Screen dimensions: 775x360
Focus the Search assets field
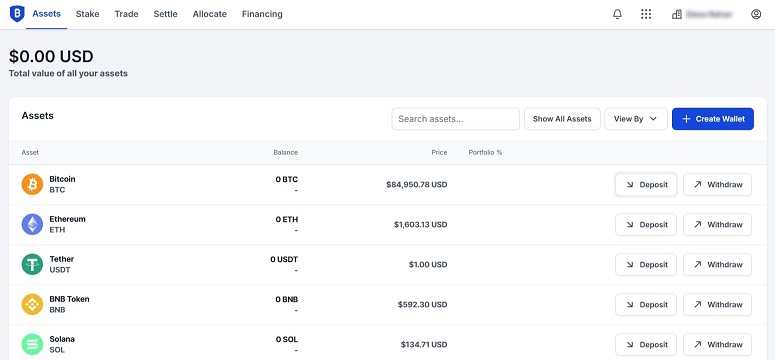pos(456,119)
